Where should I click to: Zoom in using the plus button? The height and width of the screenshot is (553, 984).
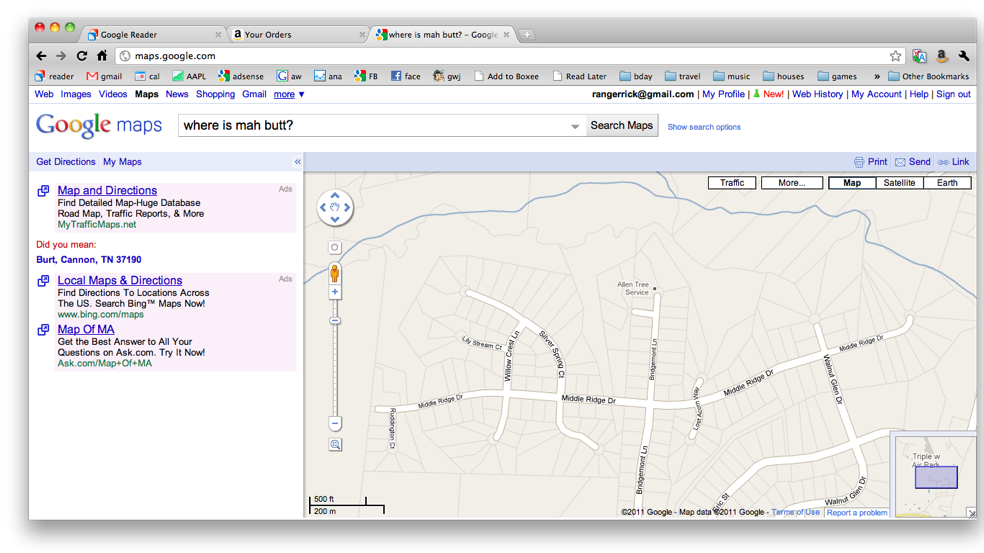(335, 292)
